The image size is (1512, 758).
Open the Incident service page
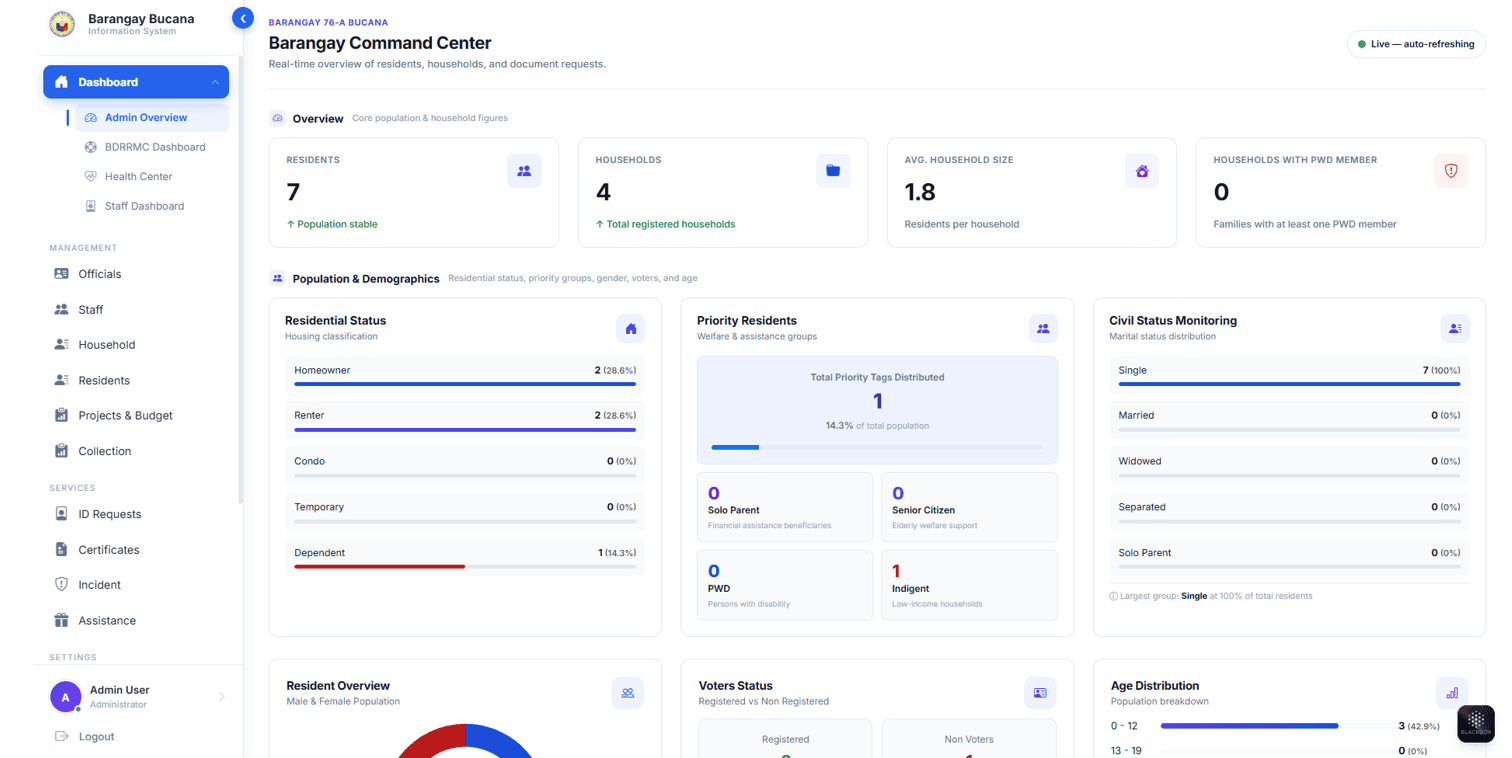click(x=136, y=585)
